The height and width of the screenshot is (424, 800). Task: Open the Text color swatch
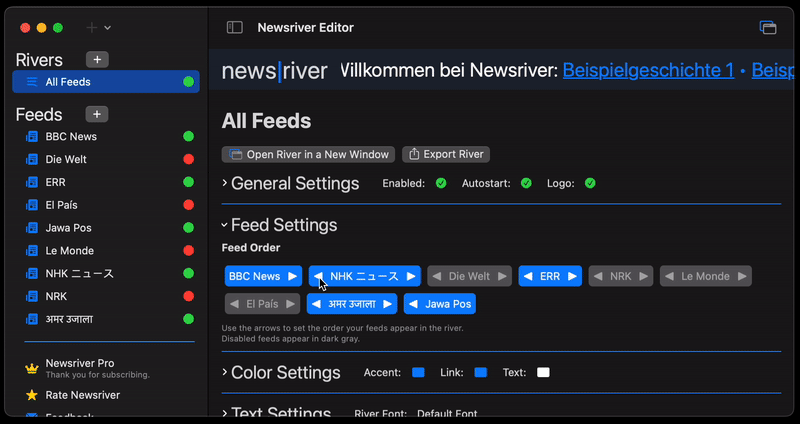tap(543, 372)
